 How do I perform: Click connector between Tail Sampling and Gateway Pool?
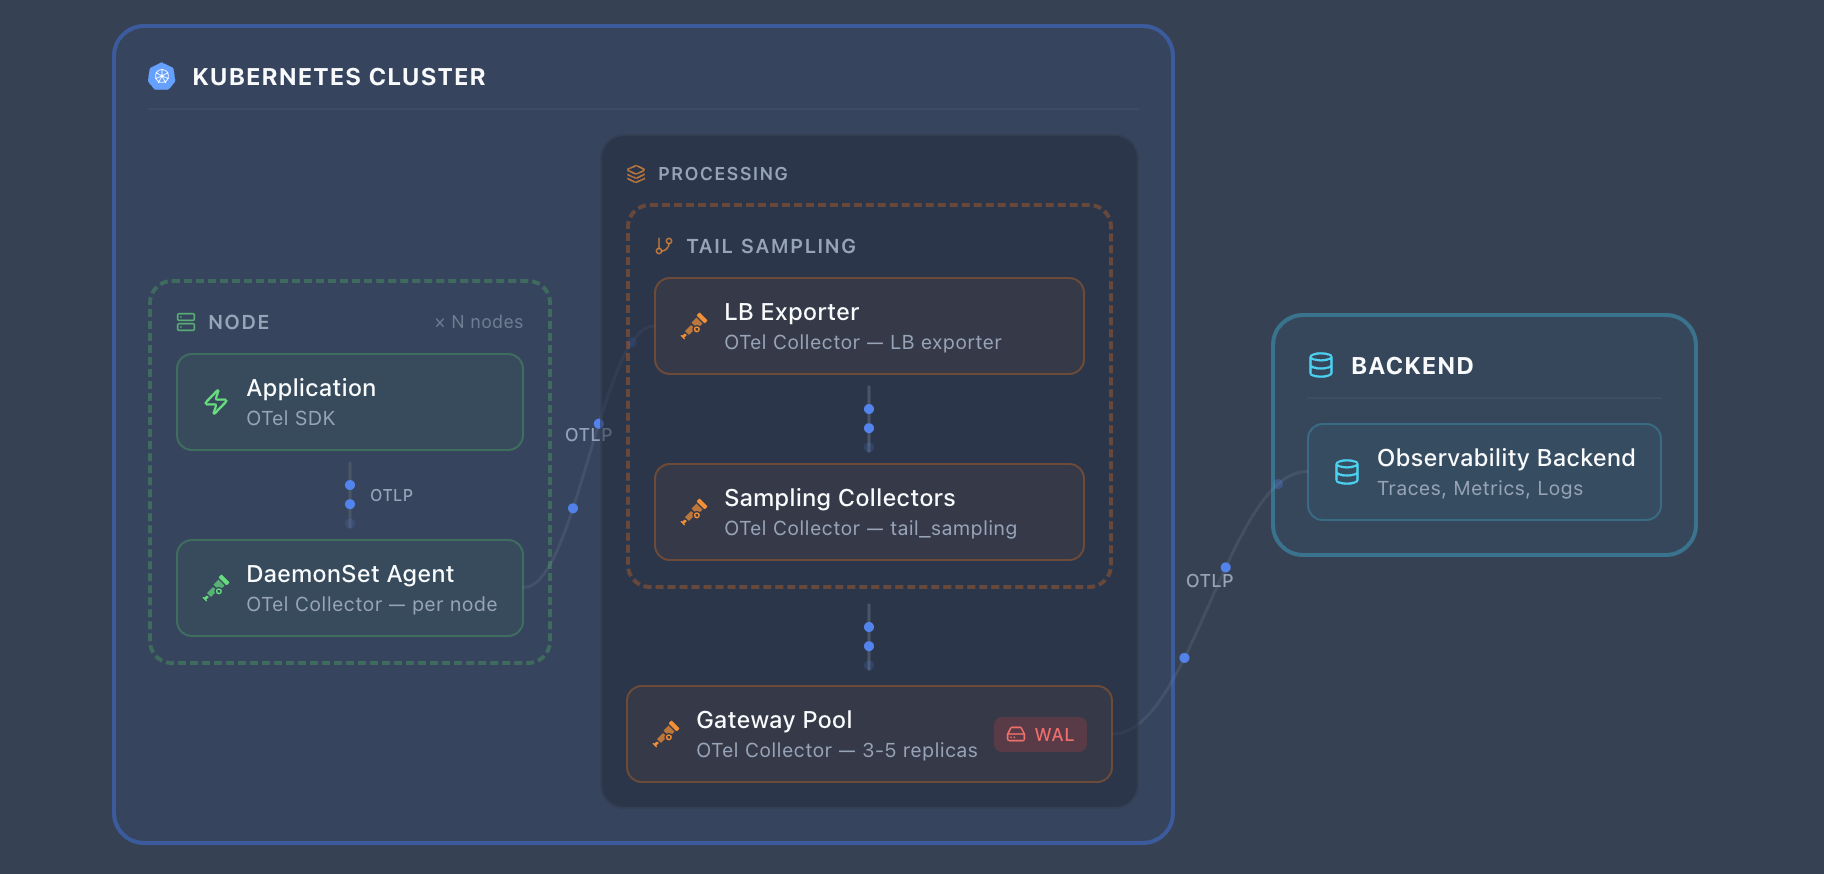point(869,637)
